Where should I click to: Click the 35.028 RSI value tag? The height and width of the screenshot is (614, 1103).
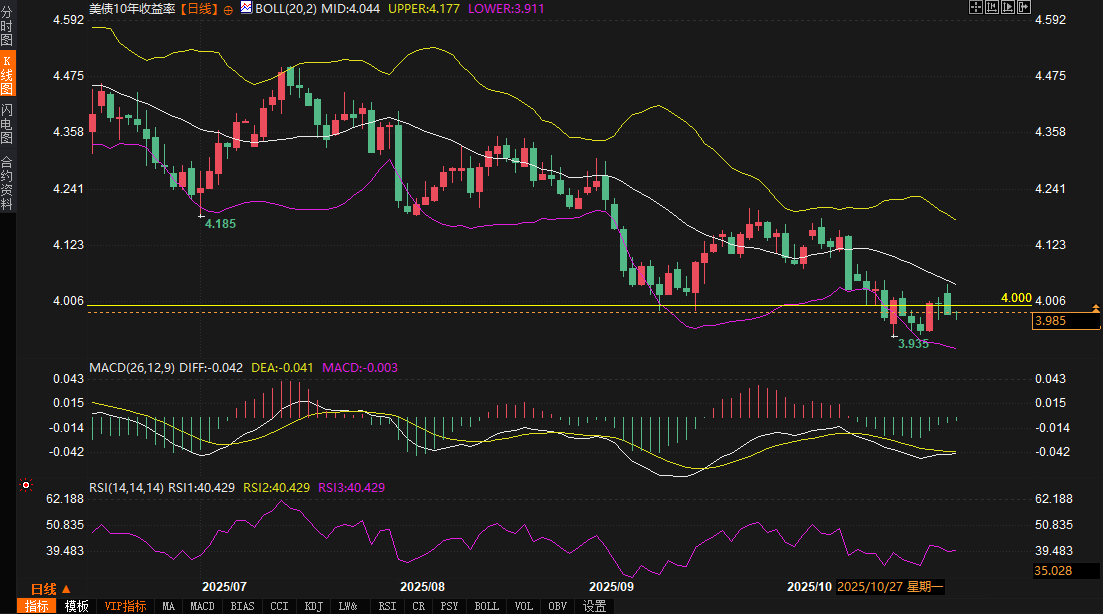point(1065,570)
